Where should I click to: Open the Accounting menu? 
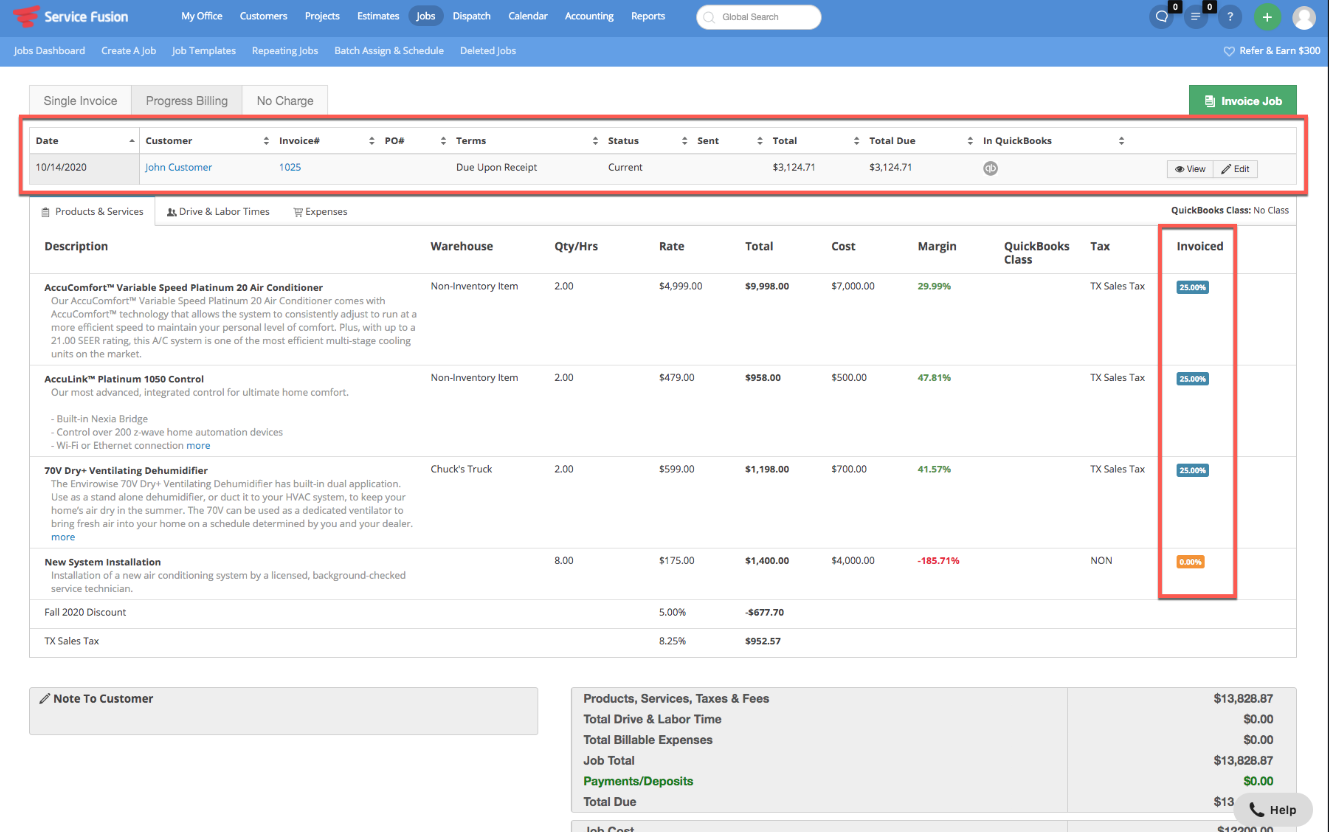pyautogui.click(x=589, y=16)
